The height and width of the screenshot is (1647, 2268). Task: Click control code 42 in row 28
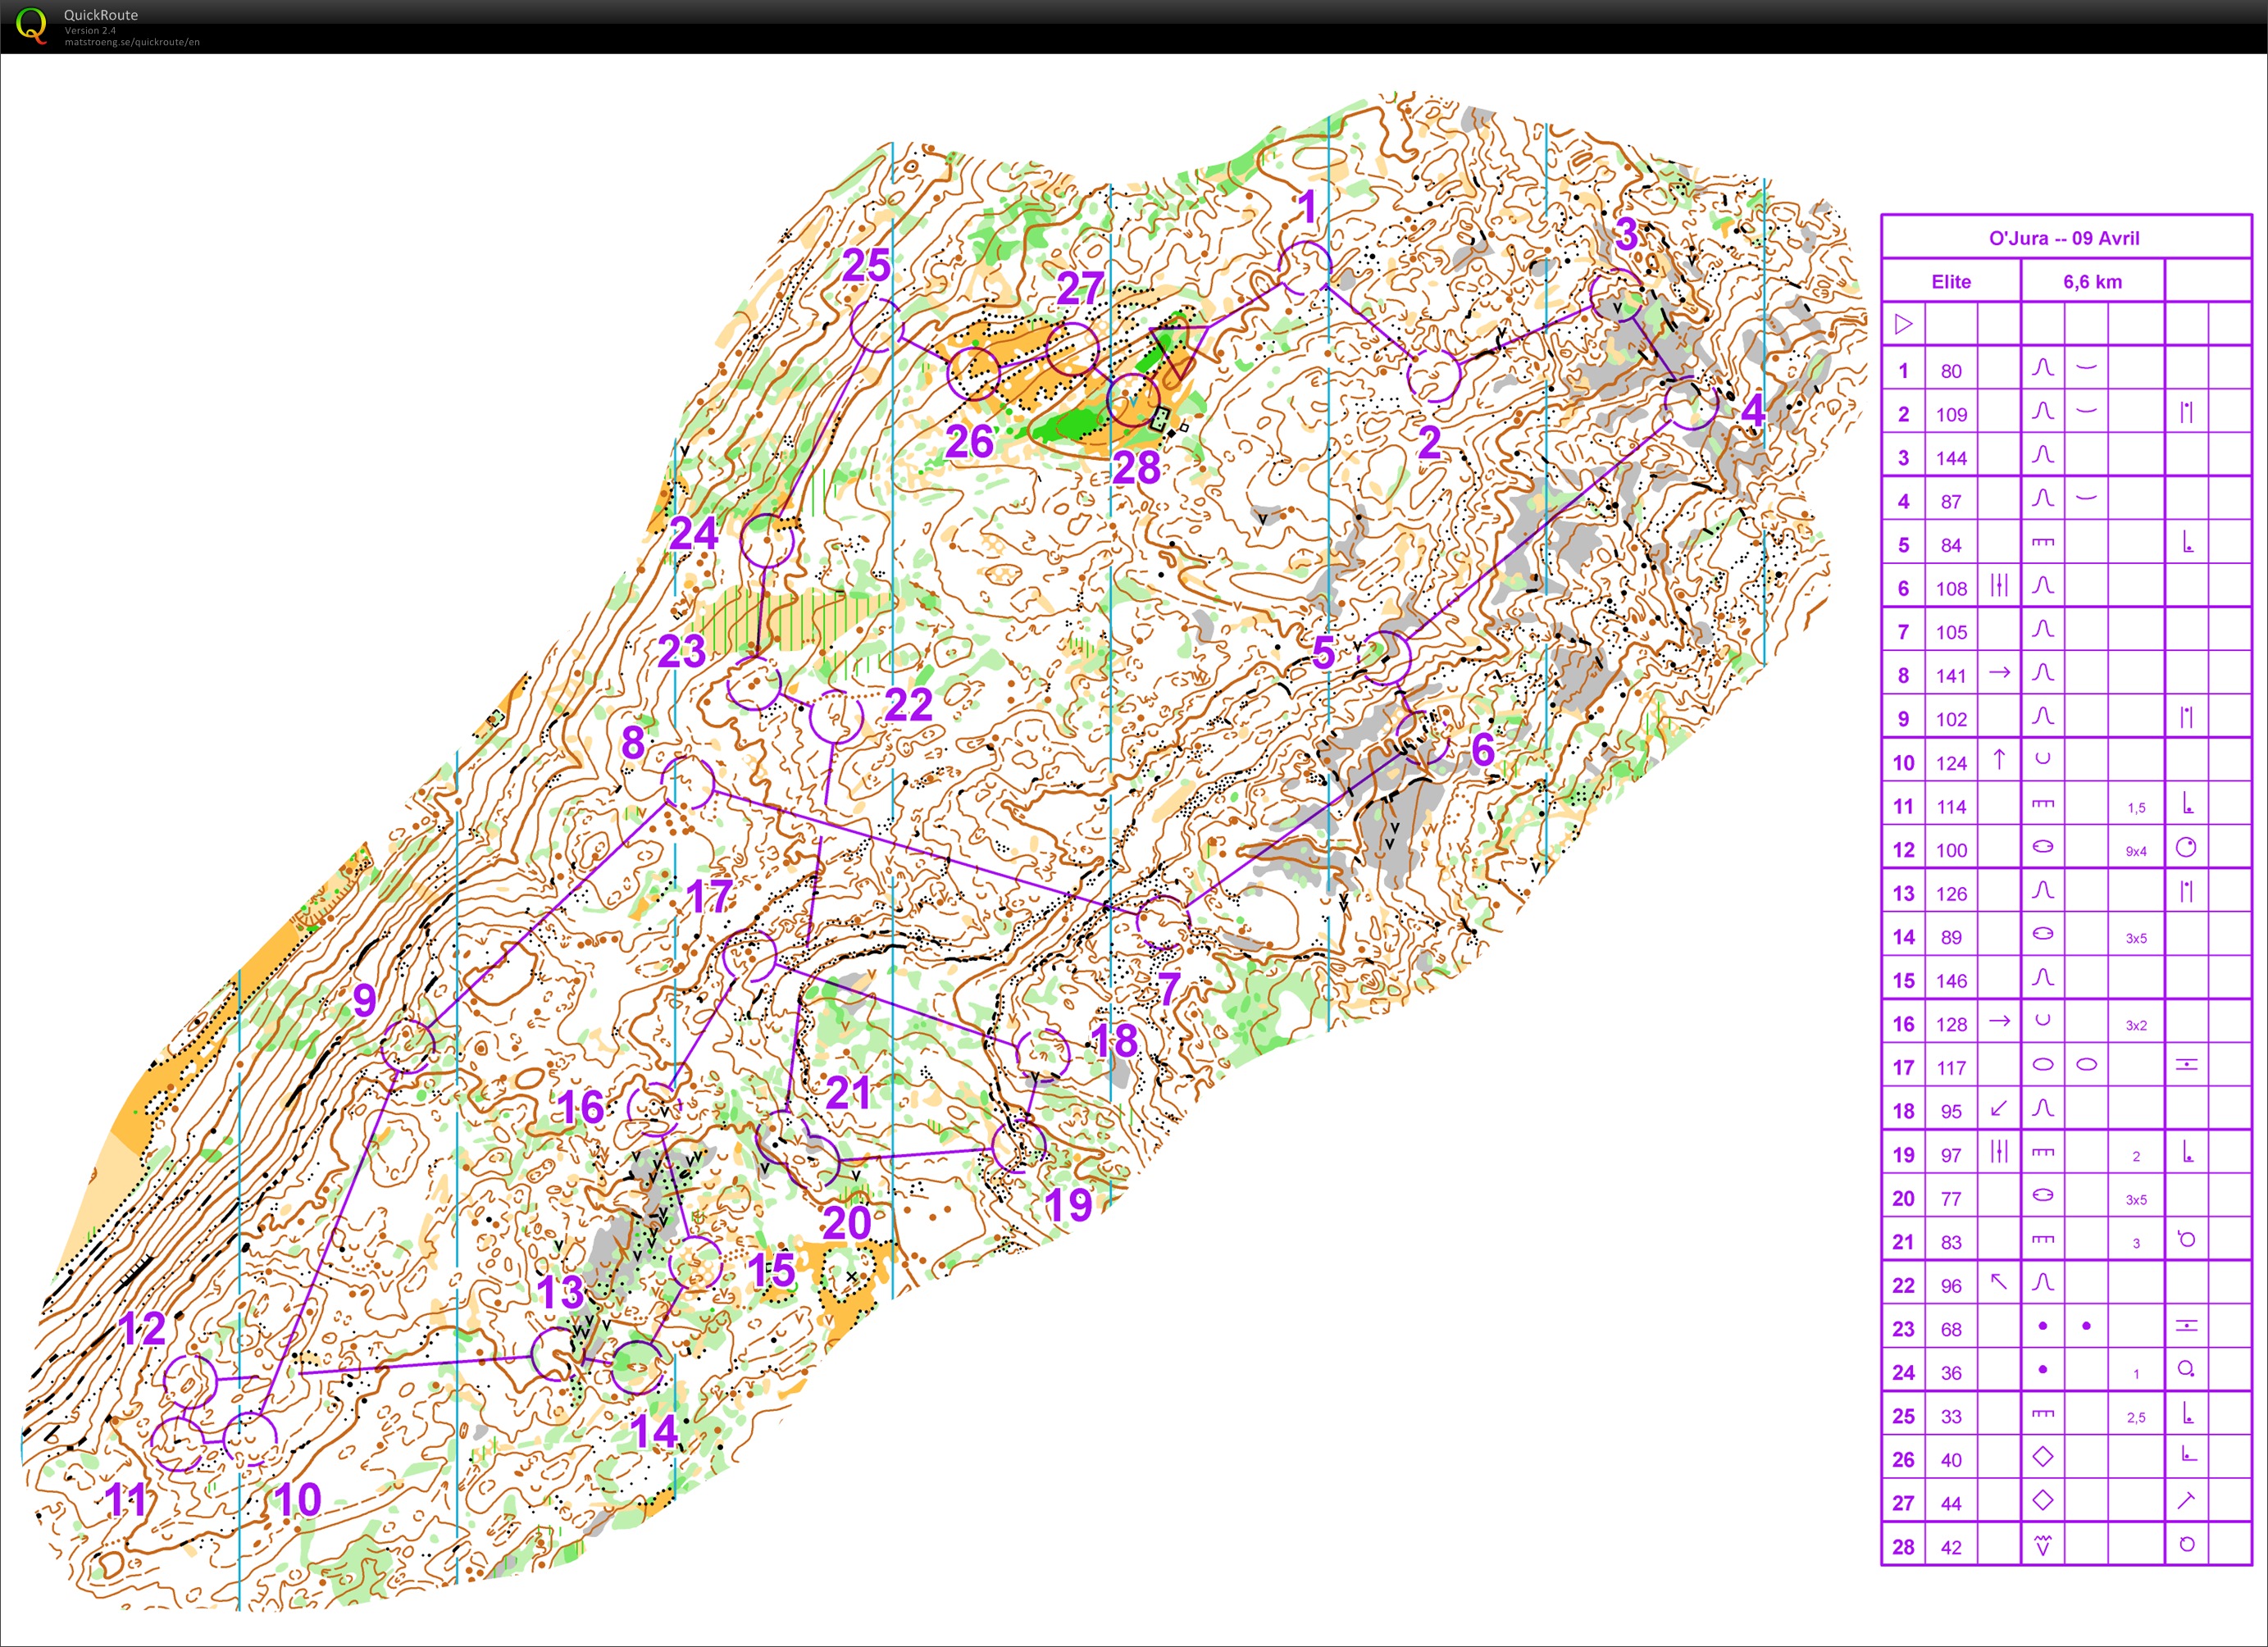pos(1951,1547)
